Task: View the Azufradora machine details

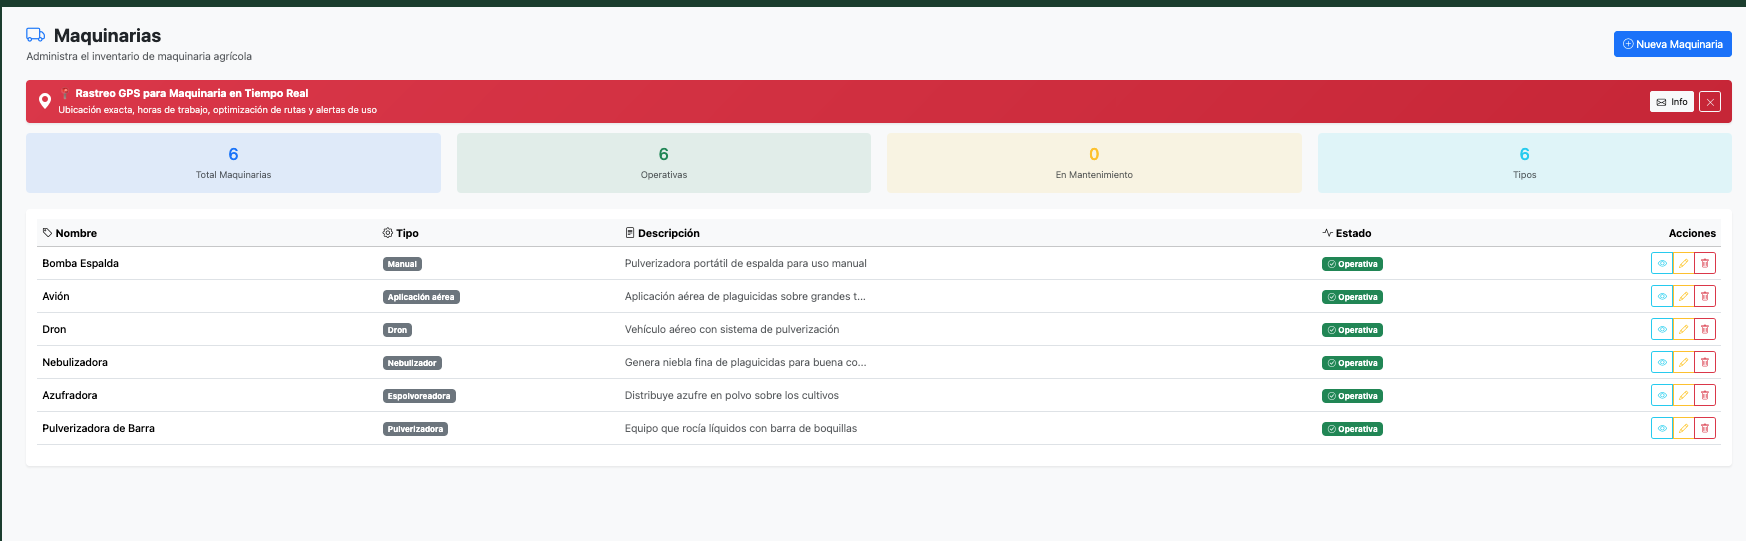Action: pos(1662,395)
